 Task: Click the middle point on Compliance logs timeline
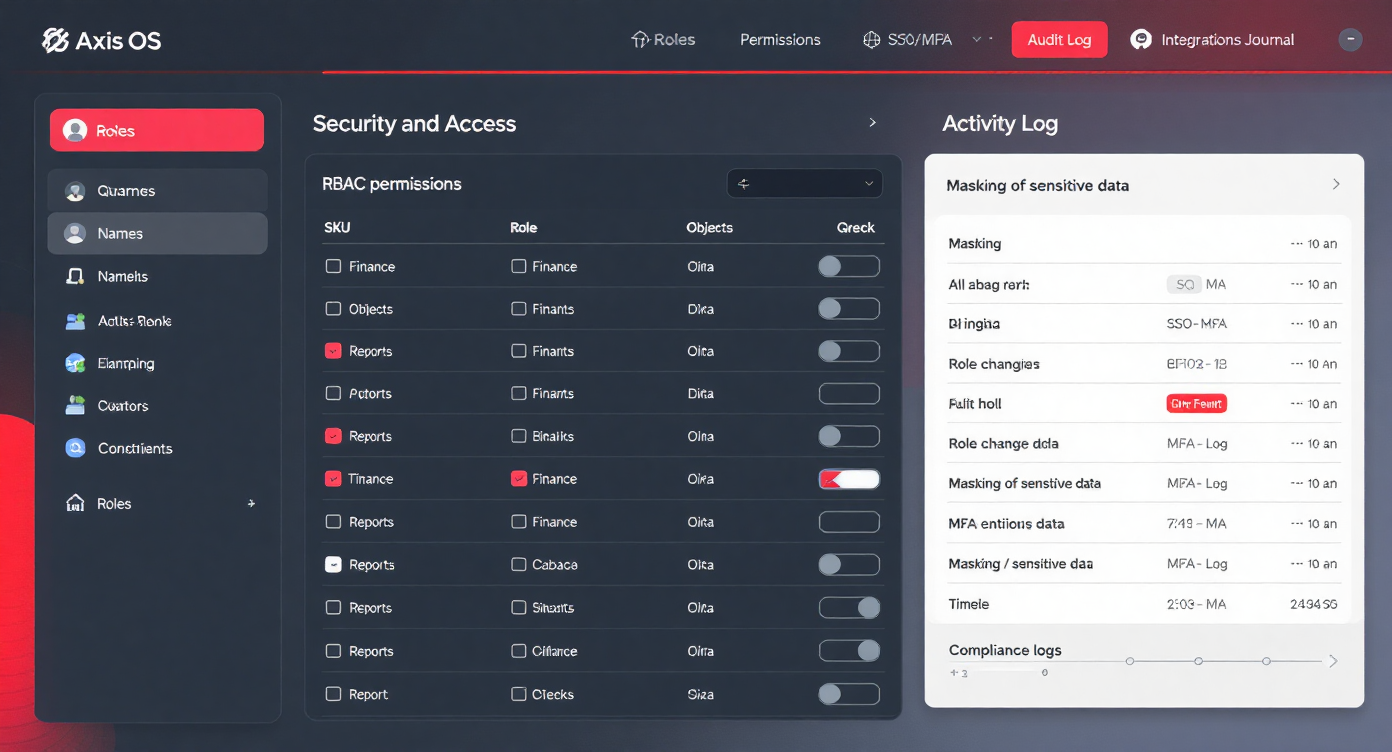click(x=1198, y=661)
